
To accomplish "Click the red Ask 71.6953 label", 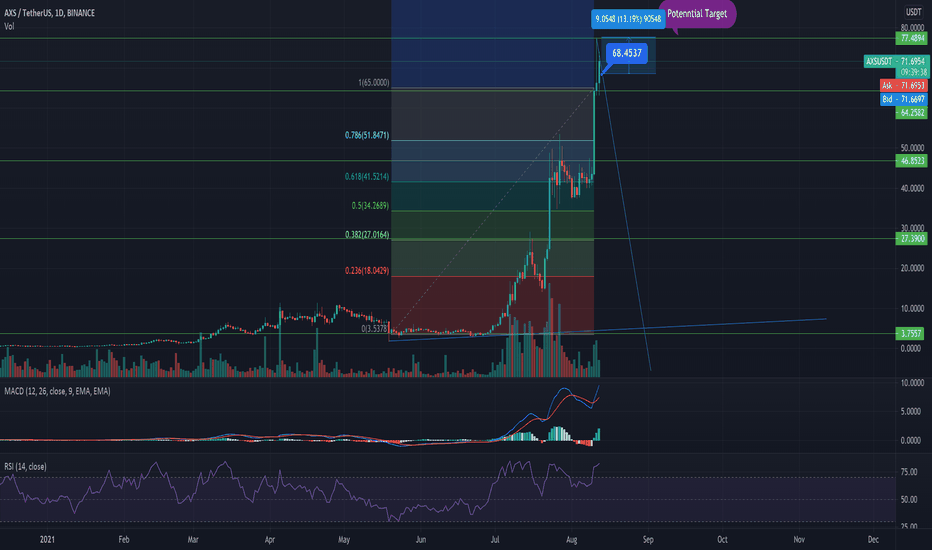I will point(903,86).
